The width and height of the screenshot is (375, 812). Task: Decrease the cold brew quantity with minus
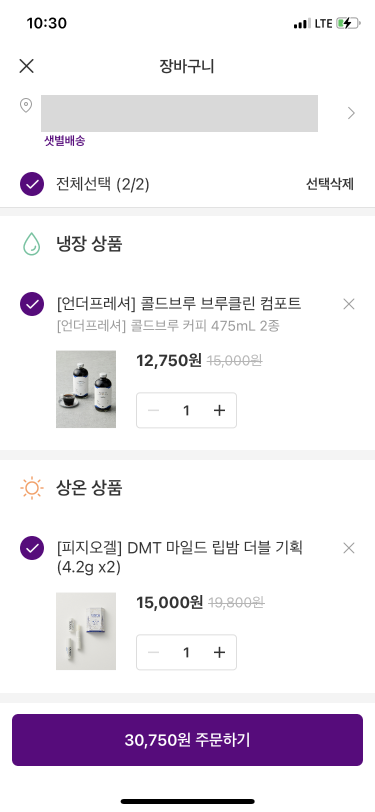pyautogui.click(x=153, y=411)
